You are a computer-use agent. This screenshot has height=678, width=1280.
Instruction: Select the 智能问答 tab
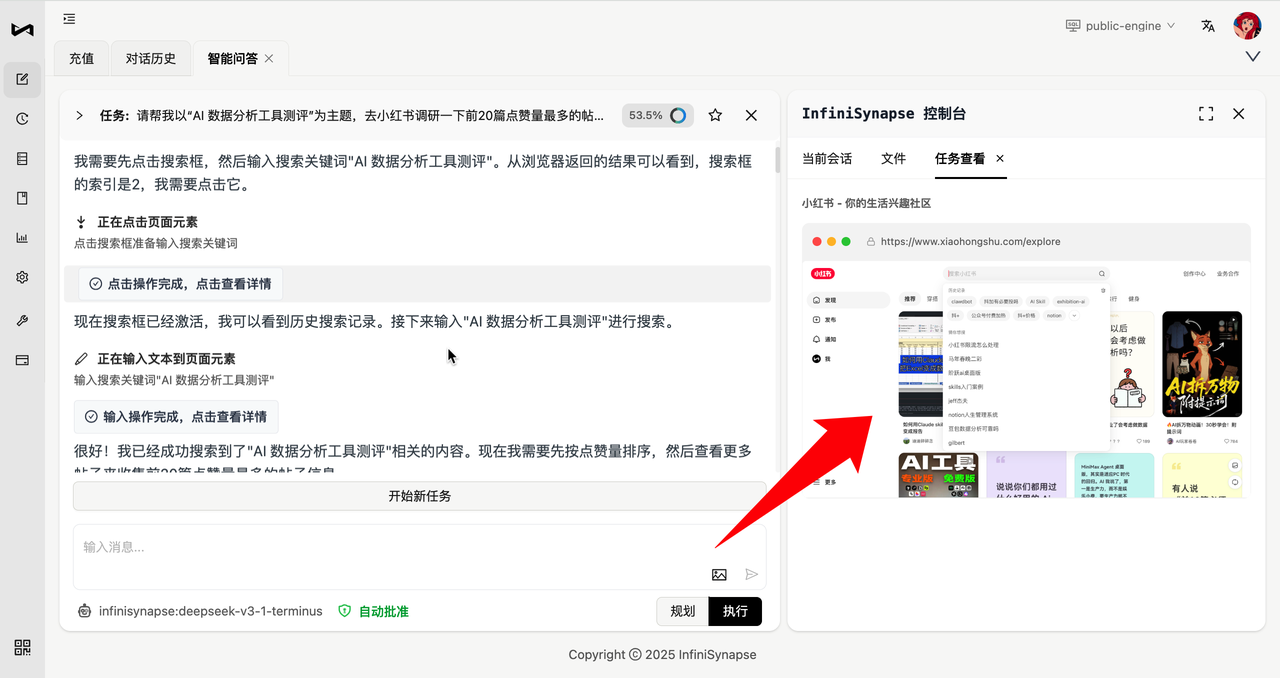[232, 59]
